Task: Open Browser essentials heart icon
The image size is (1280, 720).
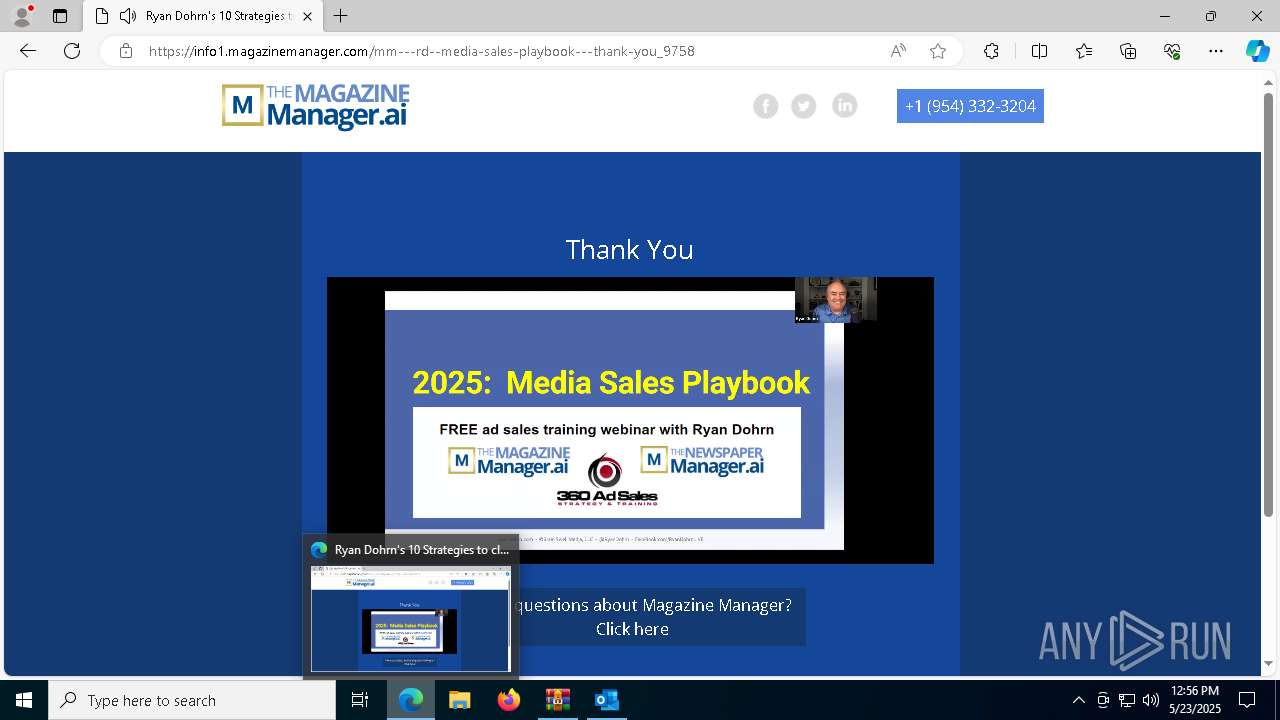Action: pyautogui.click(x=1172, y=51)
